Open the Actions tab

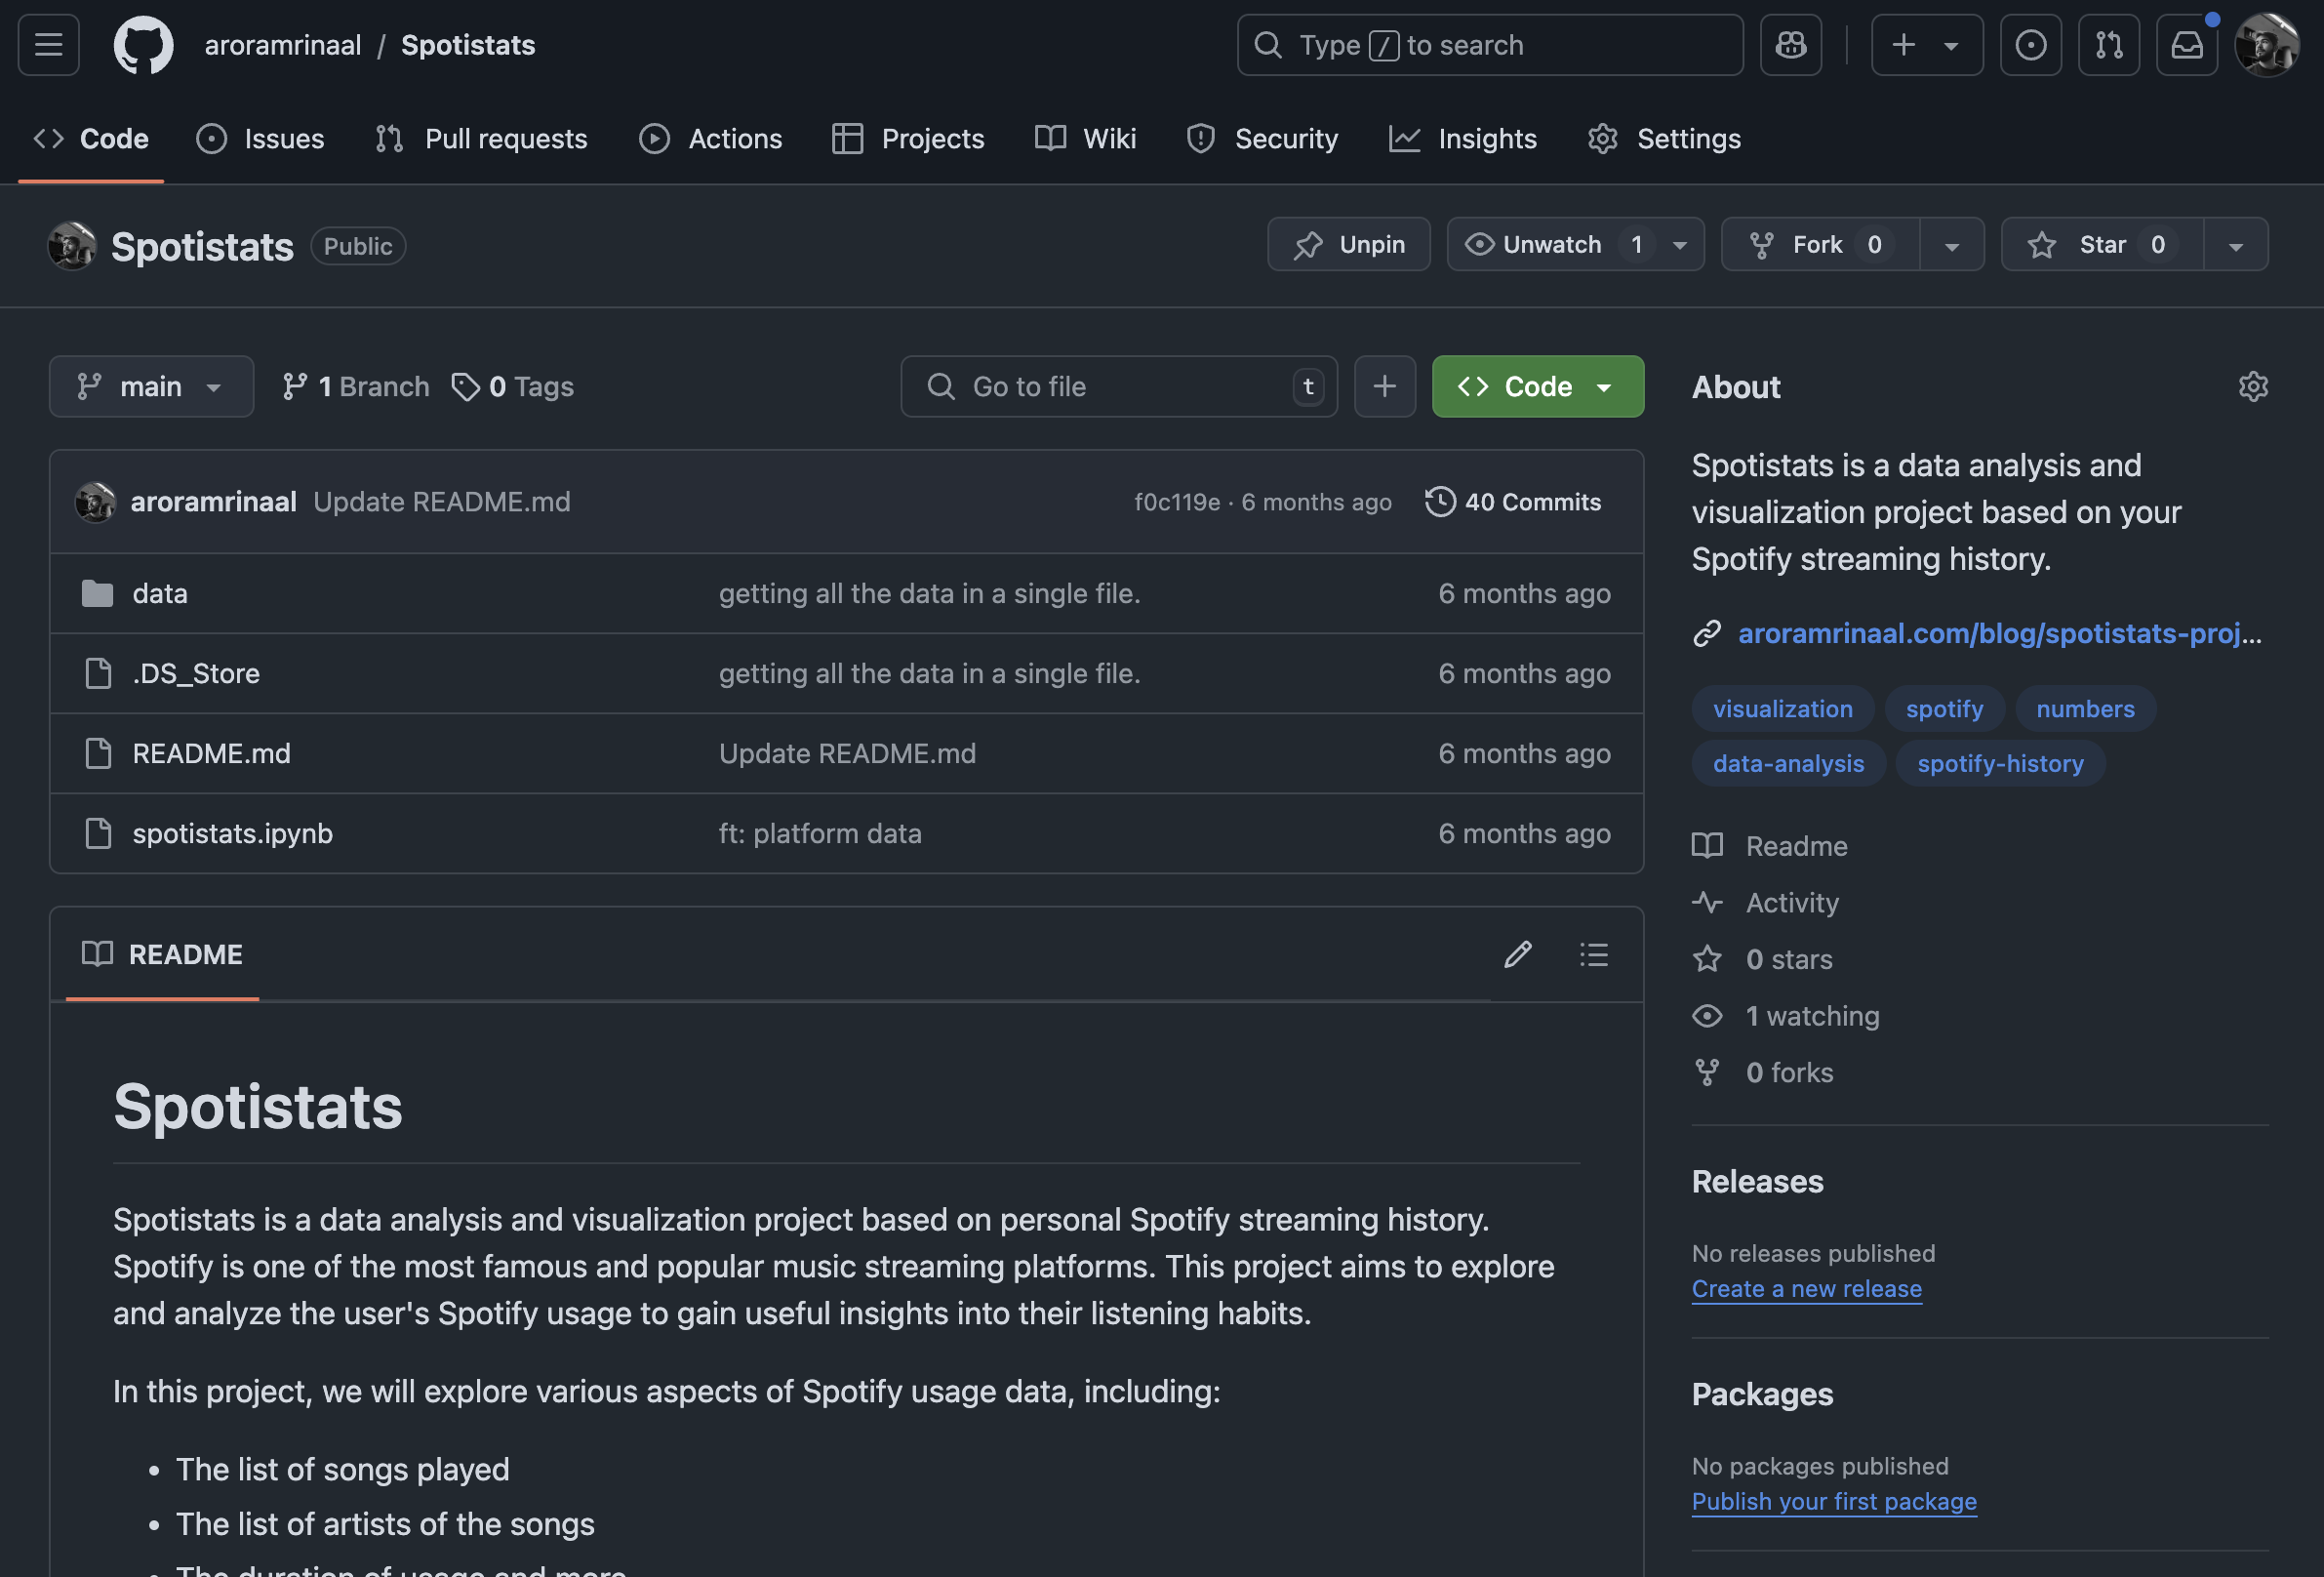point(711,138)
